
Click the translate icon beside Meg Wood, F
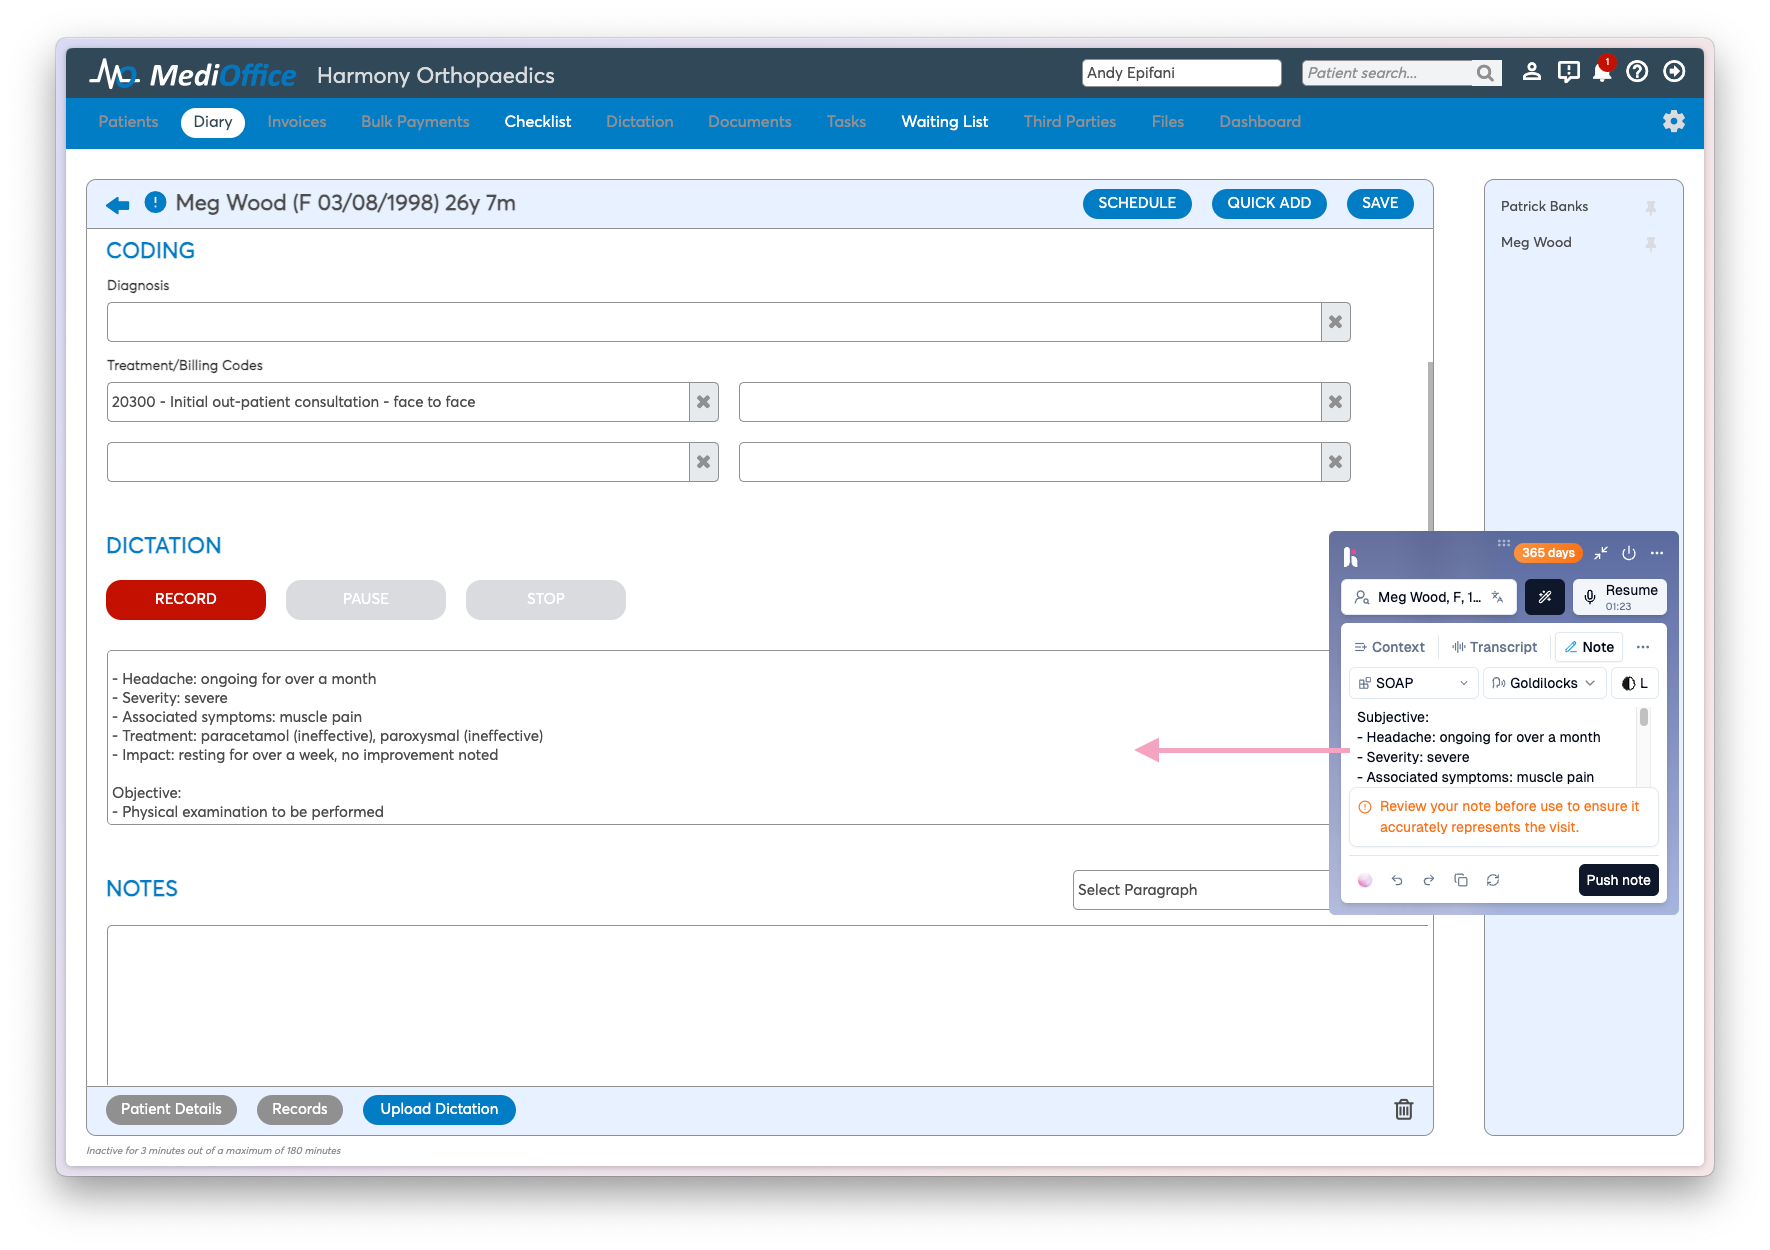coord(1497,597)
